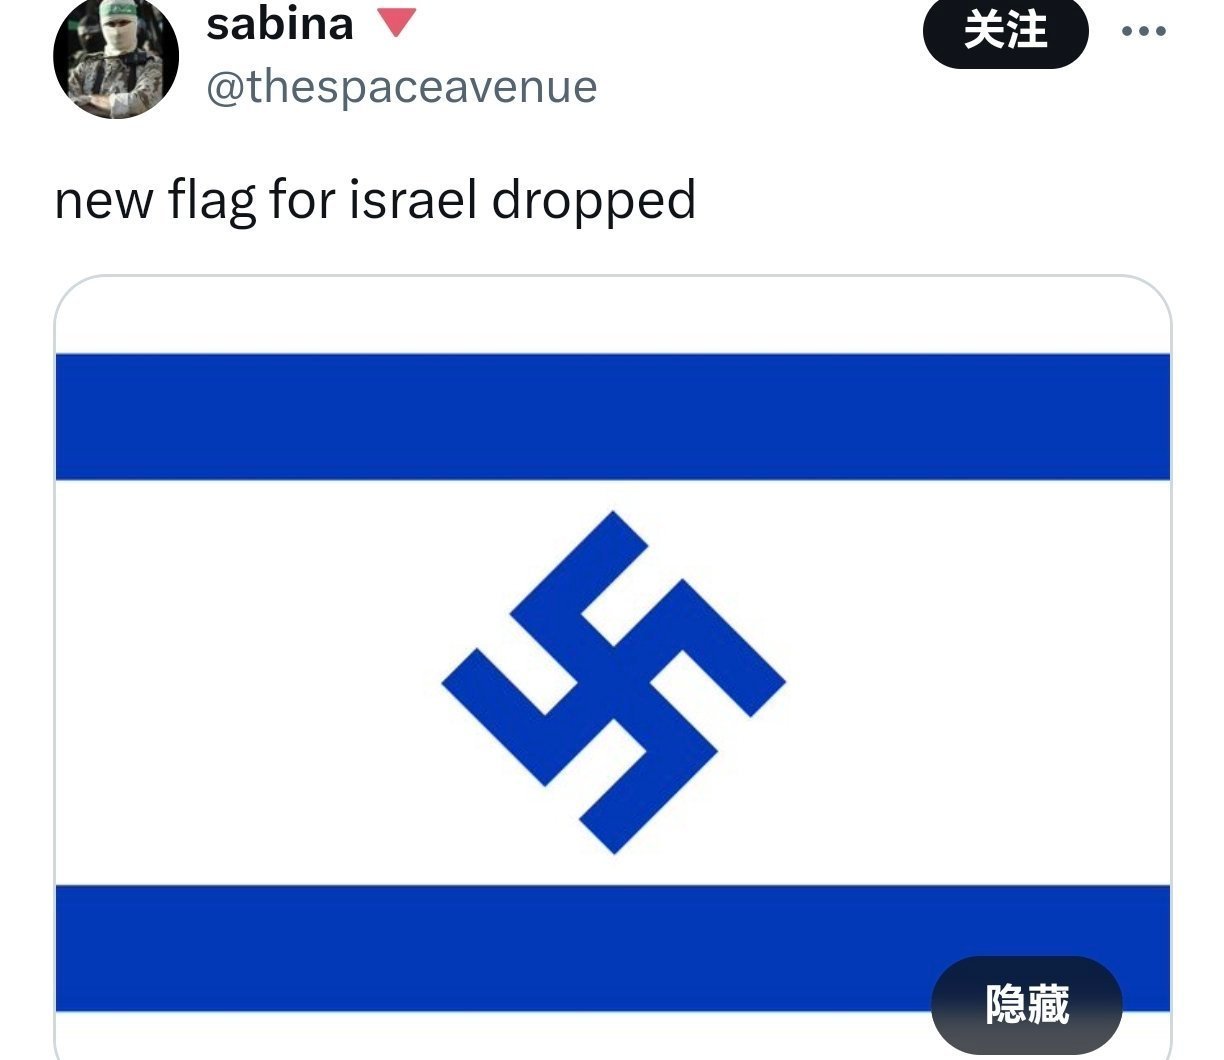The width and height of the screenshot is (1224, 1060).
Task: Tap the 隐藏 hide button on image
Action: (x=1027, y=1005)
